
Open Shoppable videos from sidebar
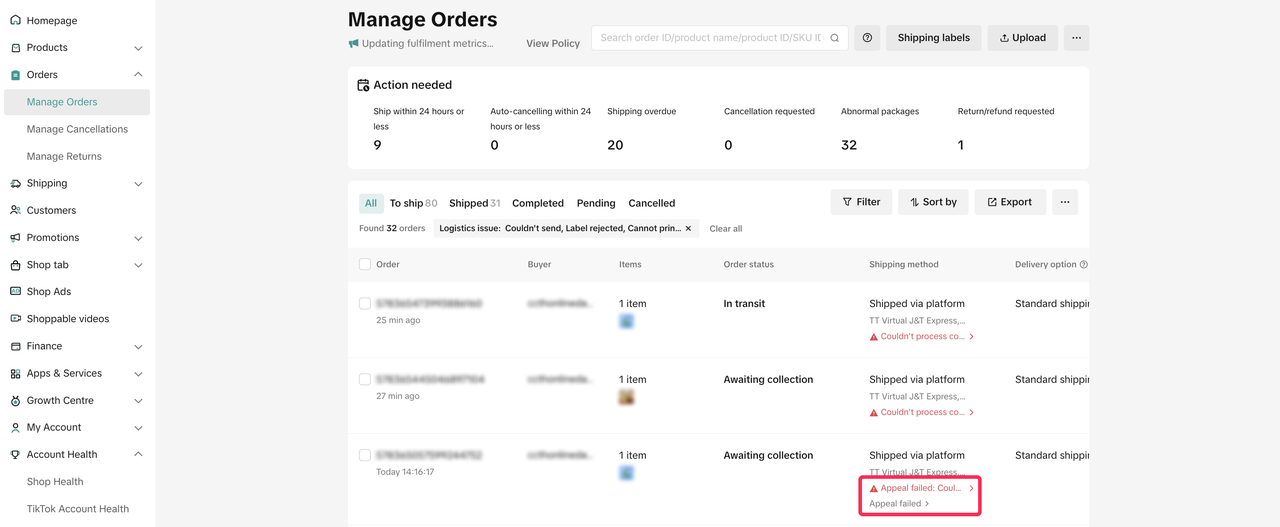[68, 319]
